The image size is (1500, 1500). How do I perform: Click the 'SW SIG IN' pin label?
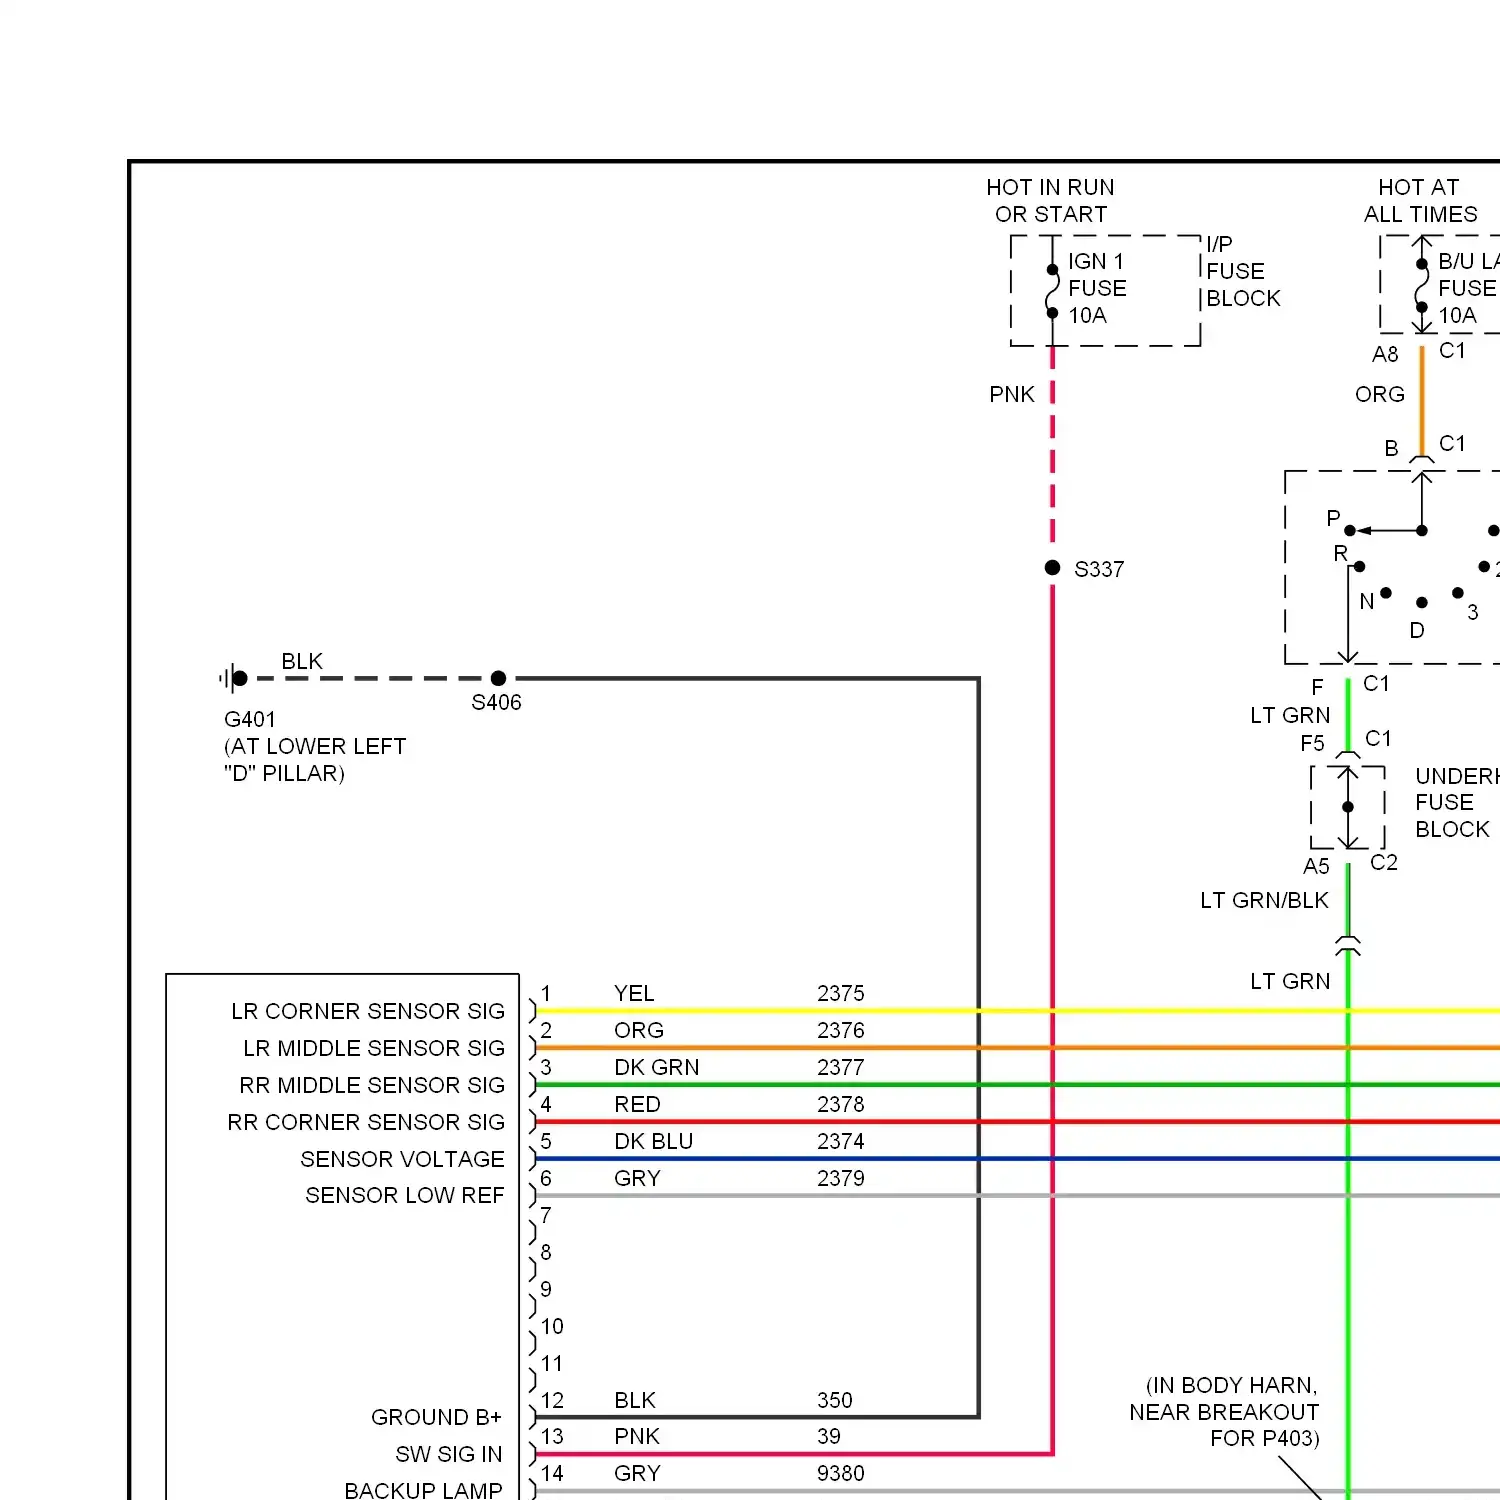click(449, 1454)
